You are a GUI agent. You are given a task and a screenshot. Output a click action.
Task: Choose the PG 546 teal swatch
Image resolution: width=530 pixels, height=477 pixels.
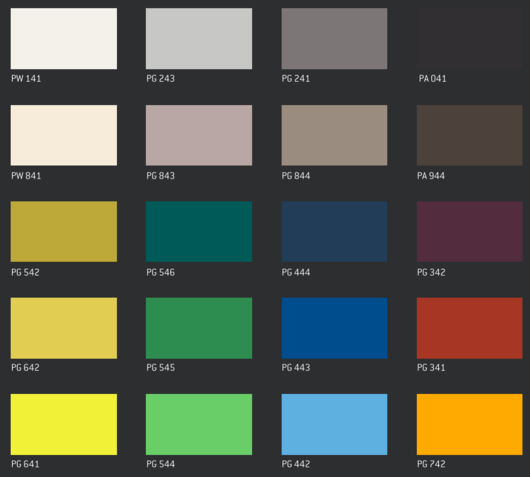(x=199, y=232)
